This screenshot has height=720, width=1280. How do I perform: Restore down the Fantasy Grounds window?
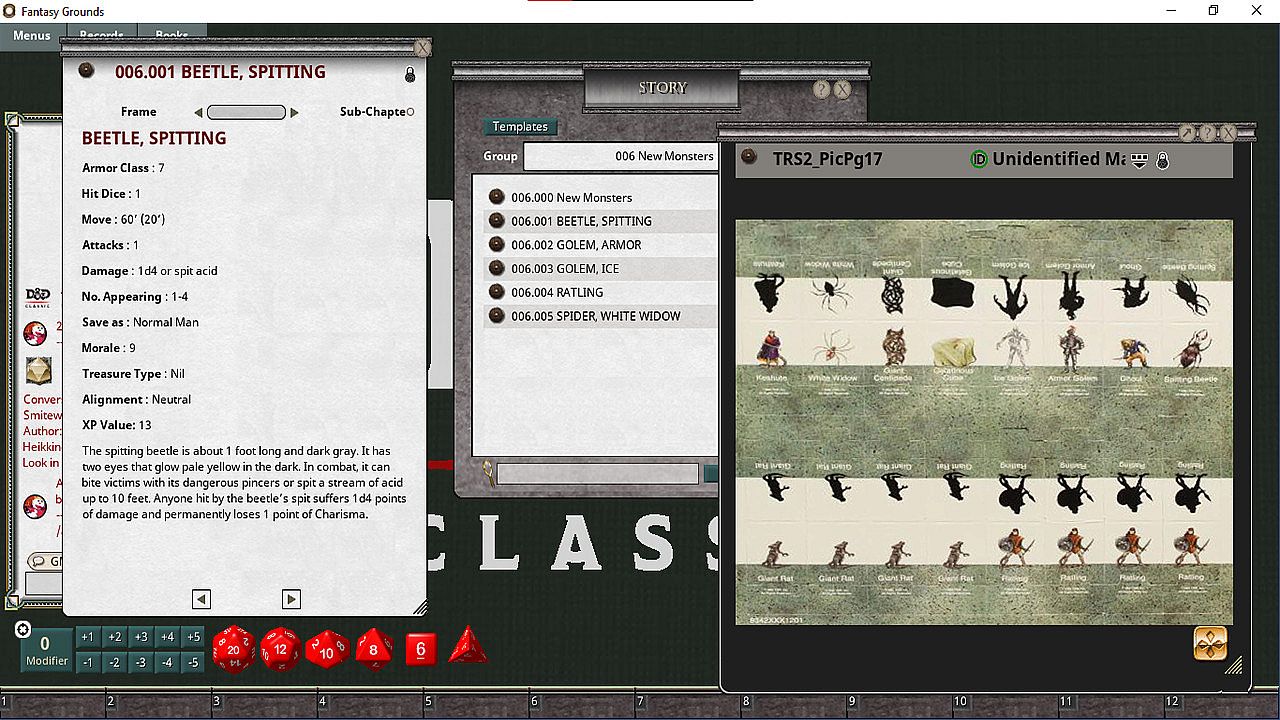point(1213,11)
